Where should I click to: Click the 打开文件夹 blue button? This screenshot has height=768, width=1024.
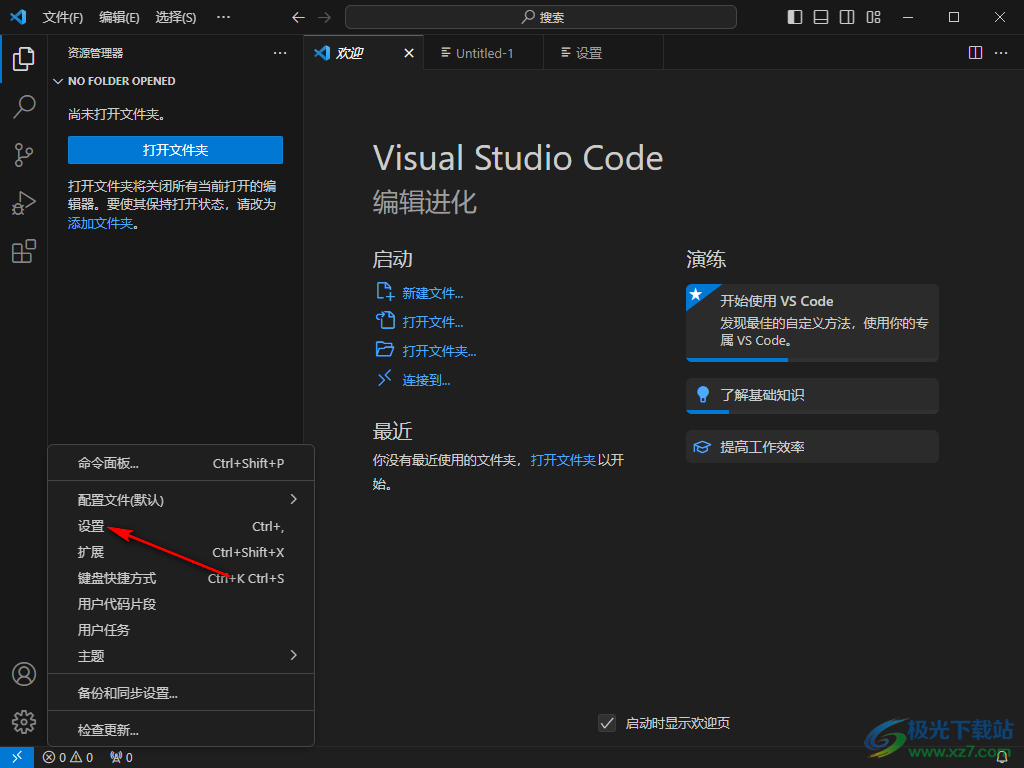175,150
